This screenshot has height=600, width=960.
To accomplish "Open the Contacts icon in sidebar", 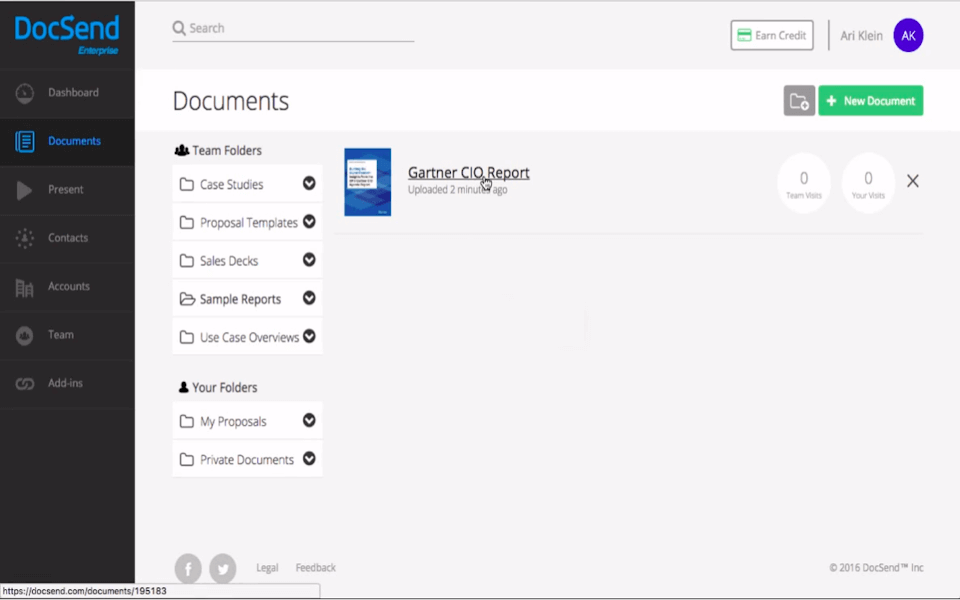I will click(x=24, y=238).
